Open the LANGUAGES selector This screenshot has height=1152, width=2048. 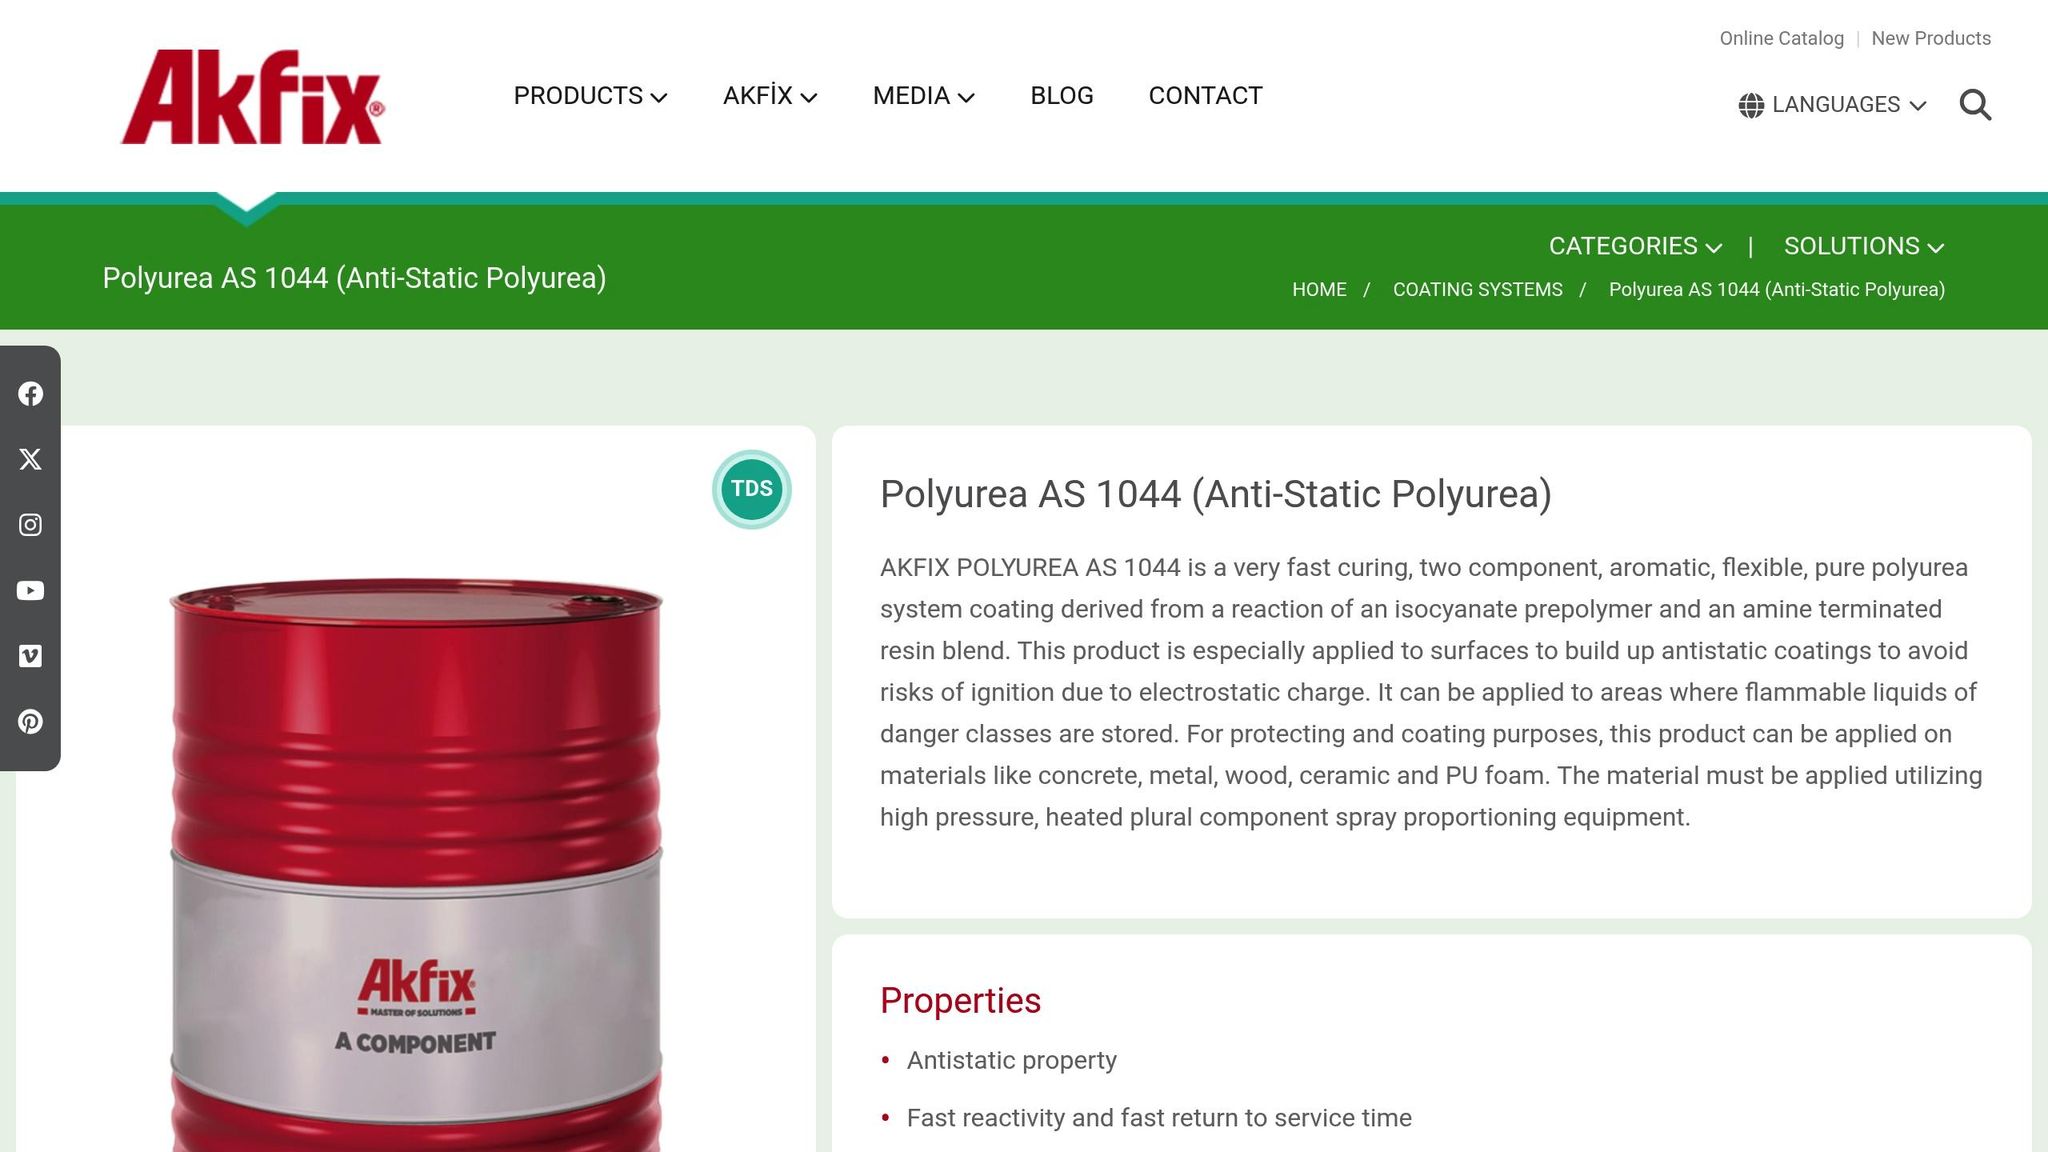(x=1832, y=105)
